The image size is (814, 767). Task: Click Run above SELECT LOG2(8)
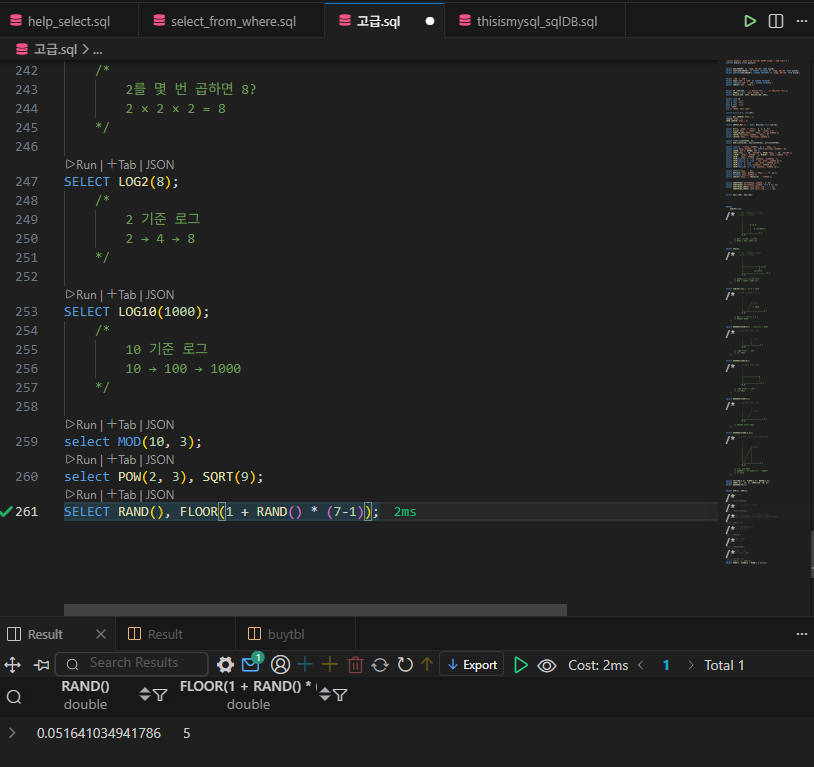pyautogui.click(x=82, y=165)
